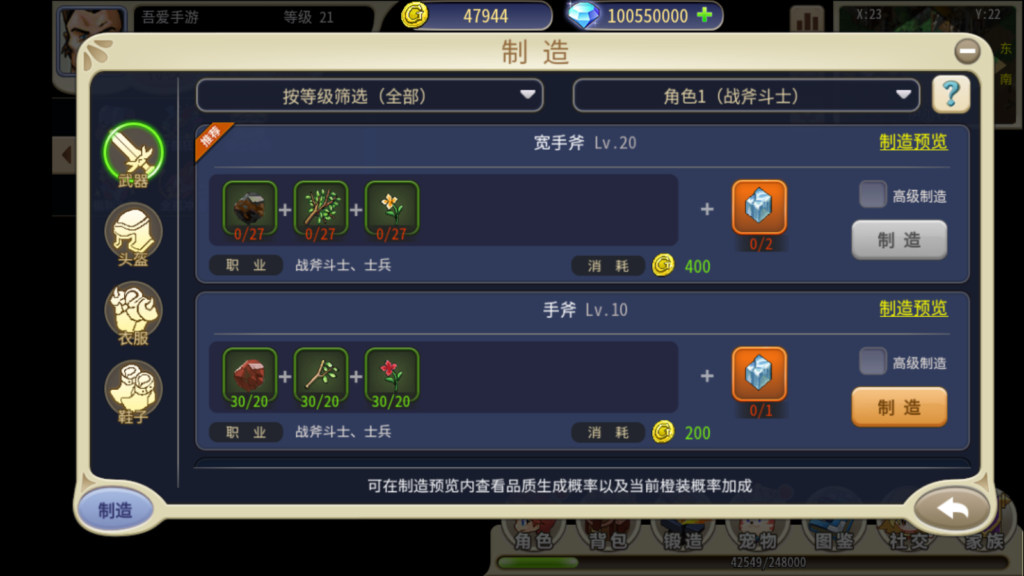This screenshot has width=1024, height=576.
Task: Open the question mark help icon
Action: click(951, 95)
